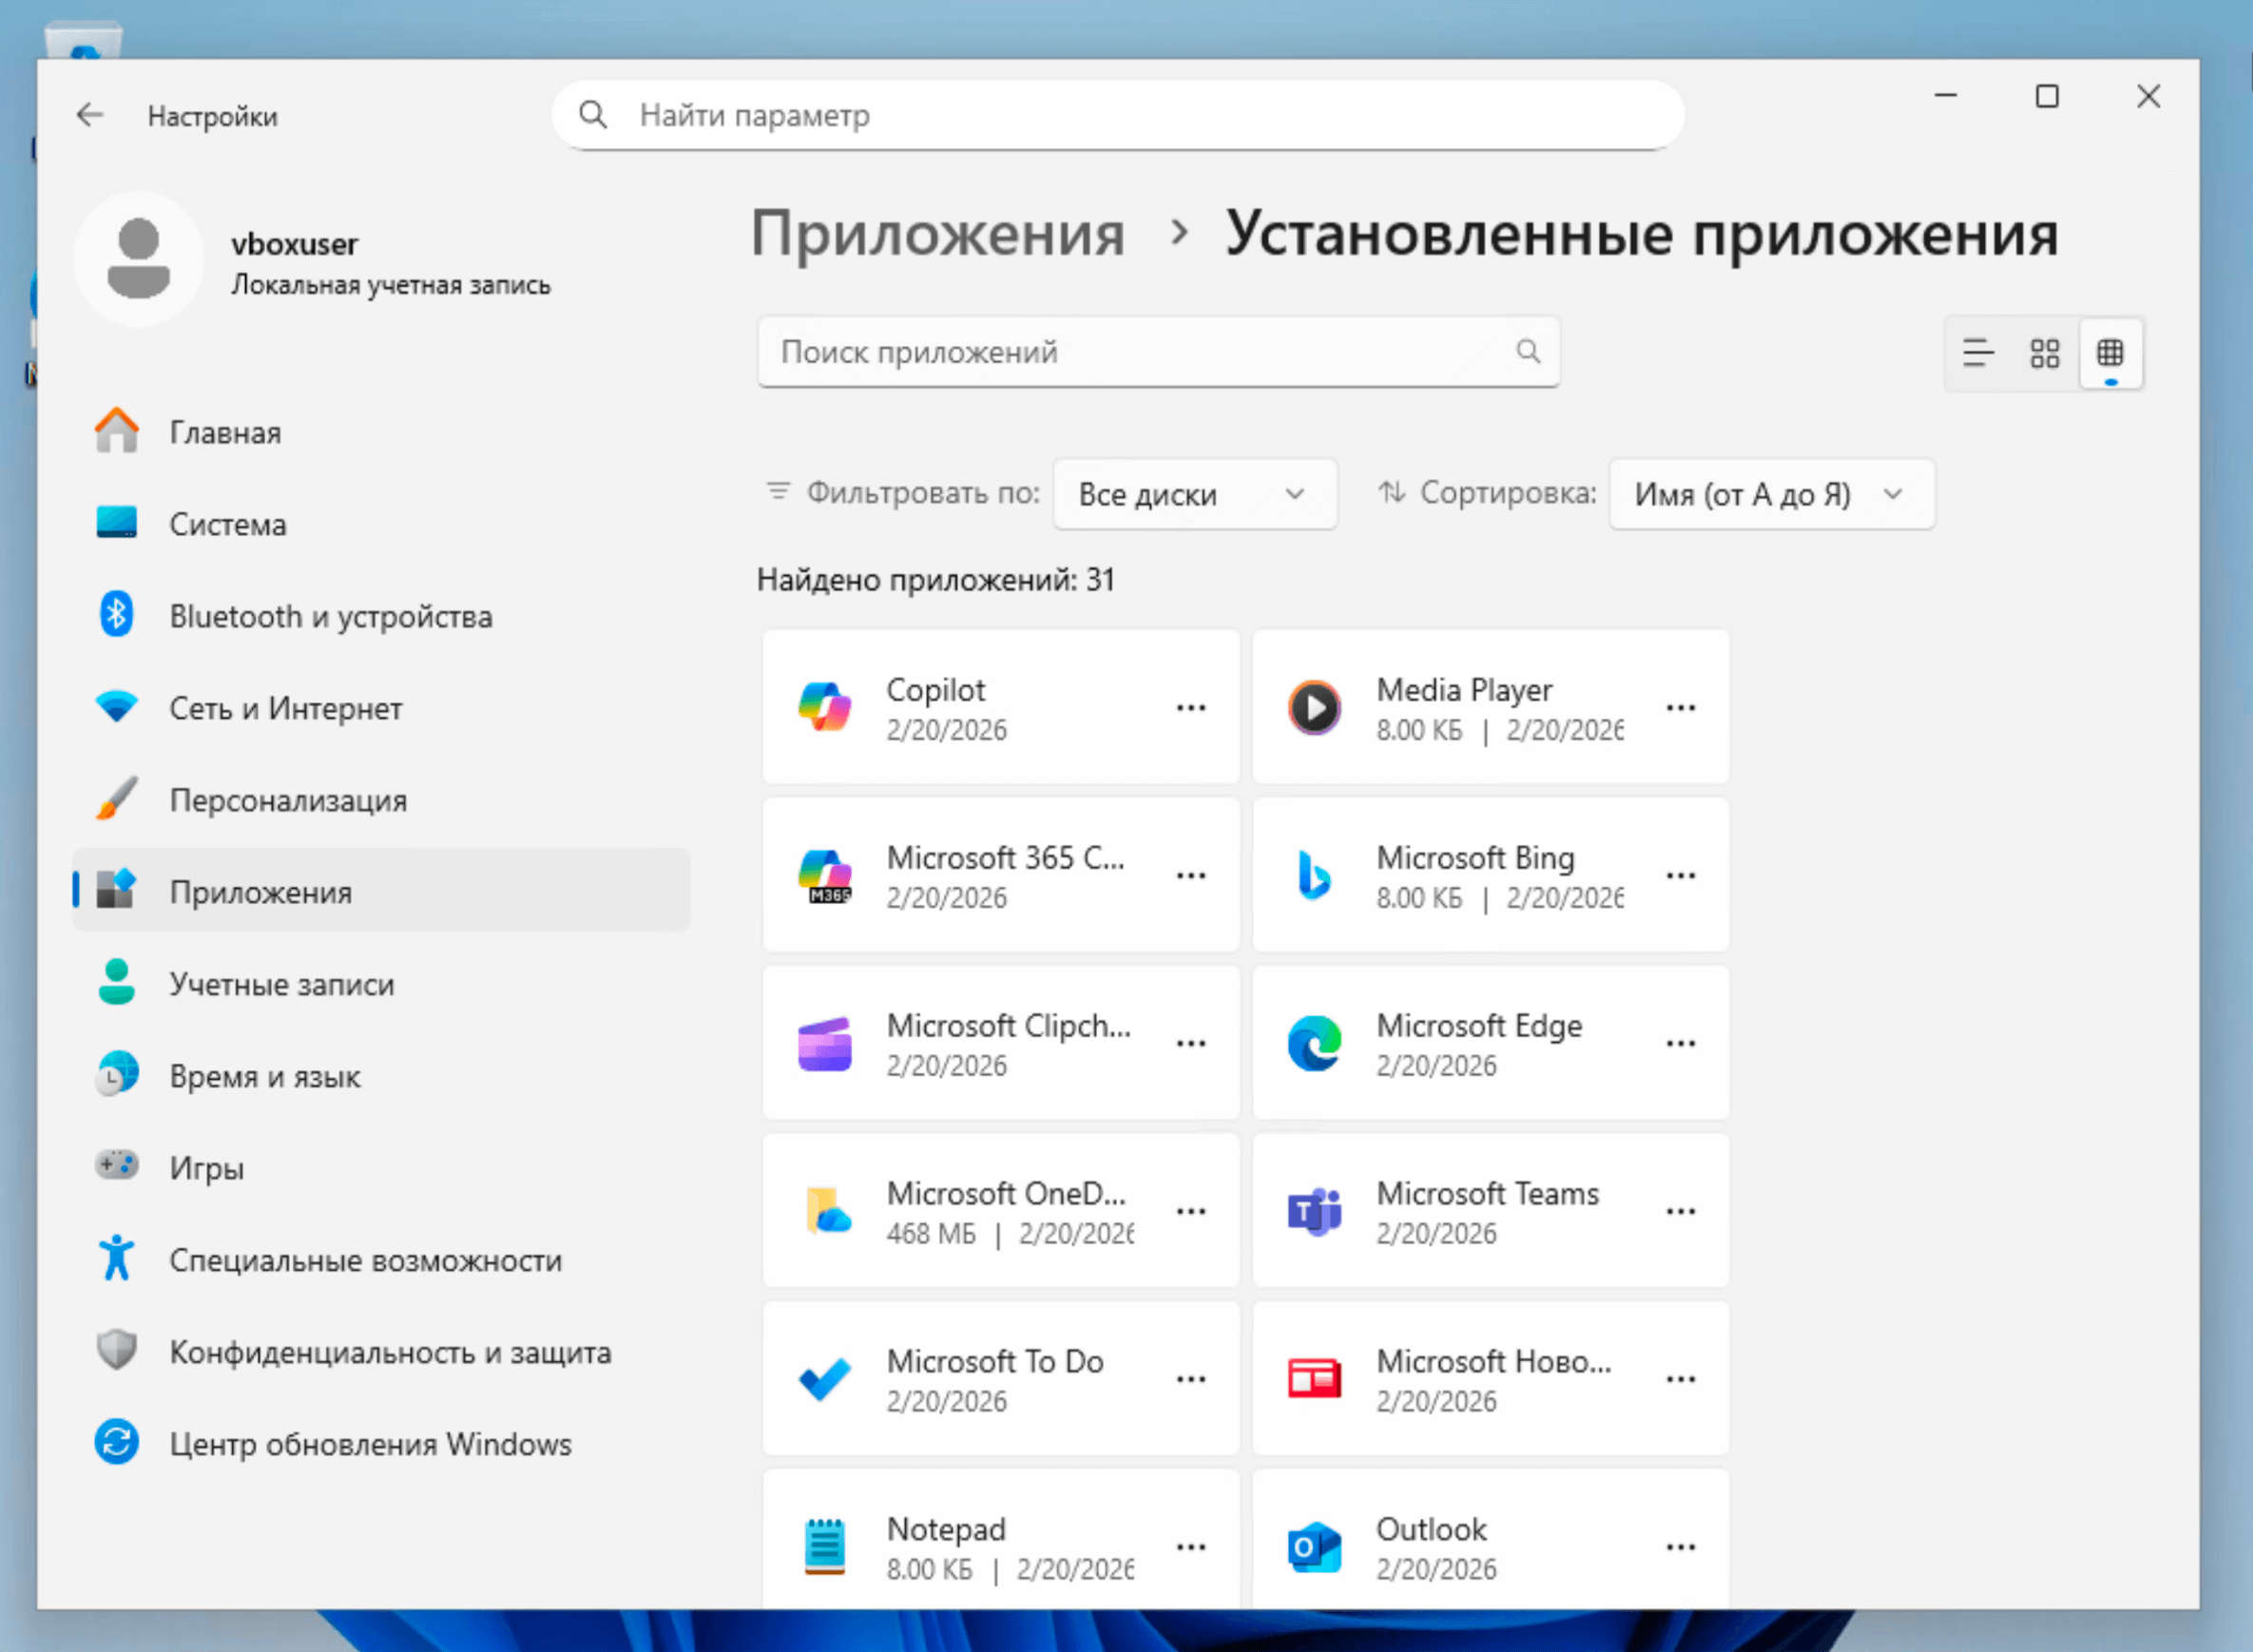
Task: Open 'Bluetooth и устройства' section
Action: (330, 617)
